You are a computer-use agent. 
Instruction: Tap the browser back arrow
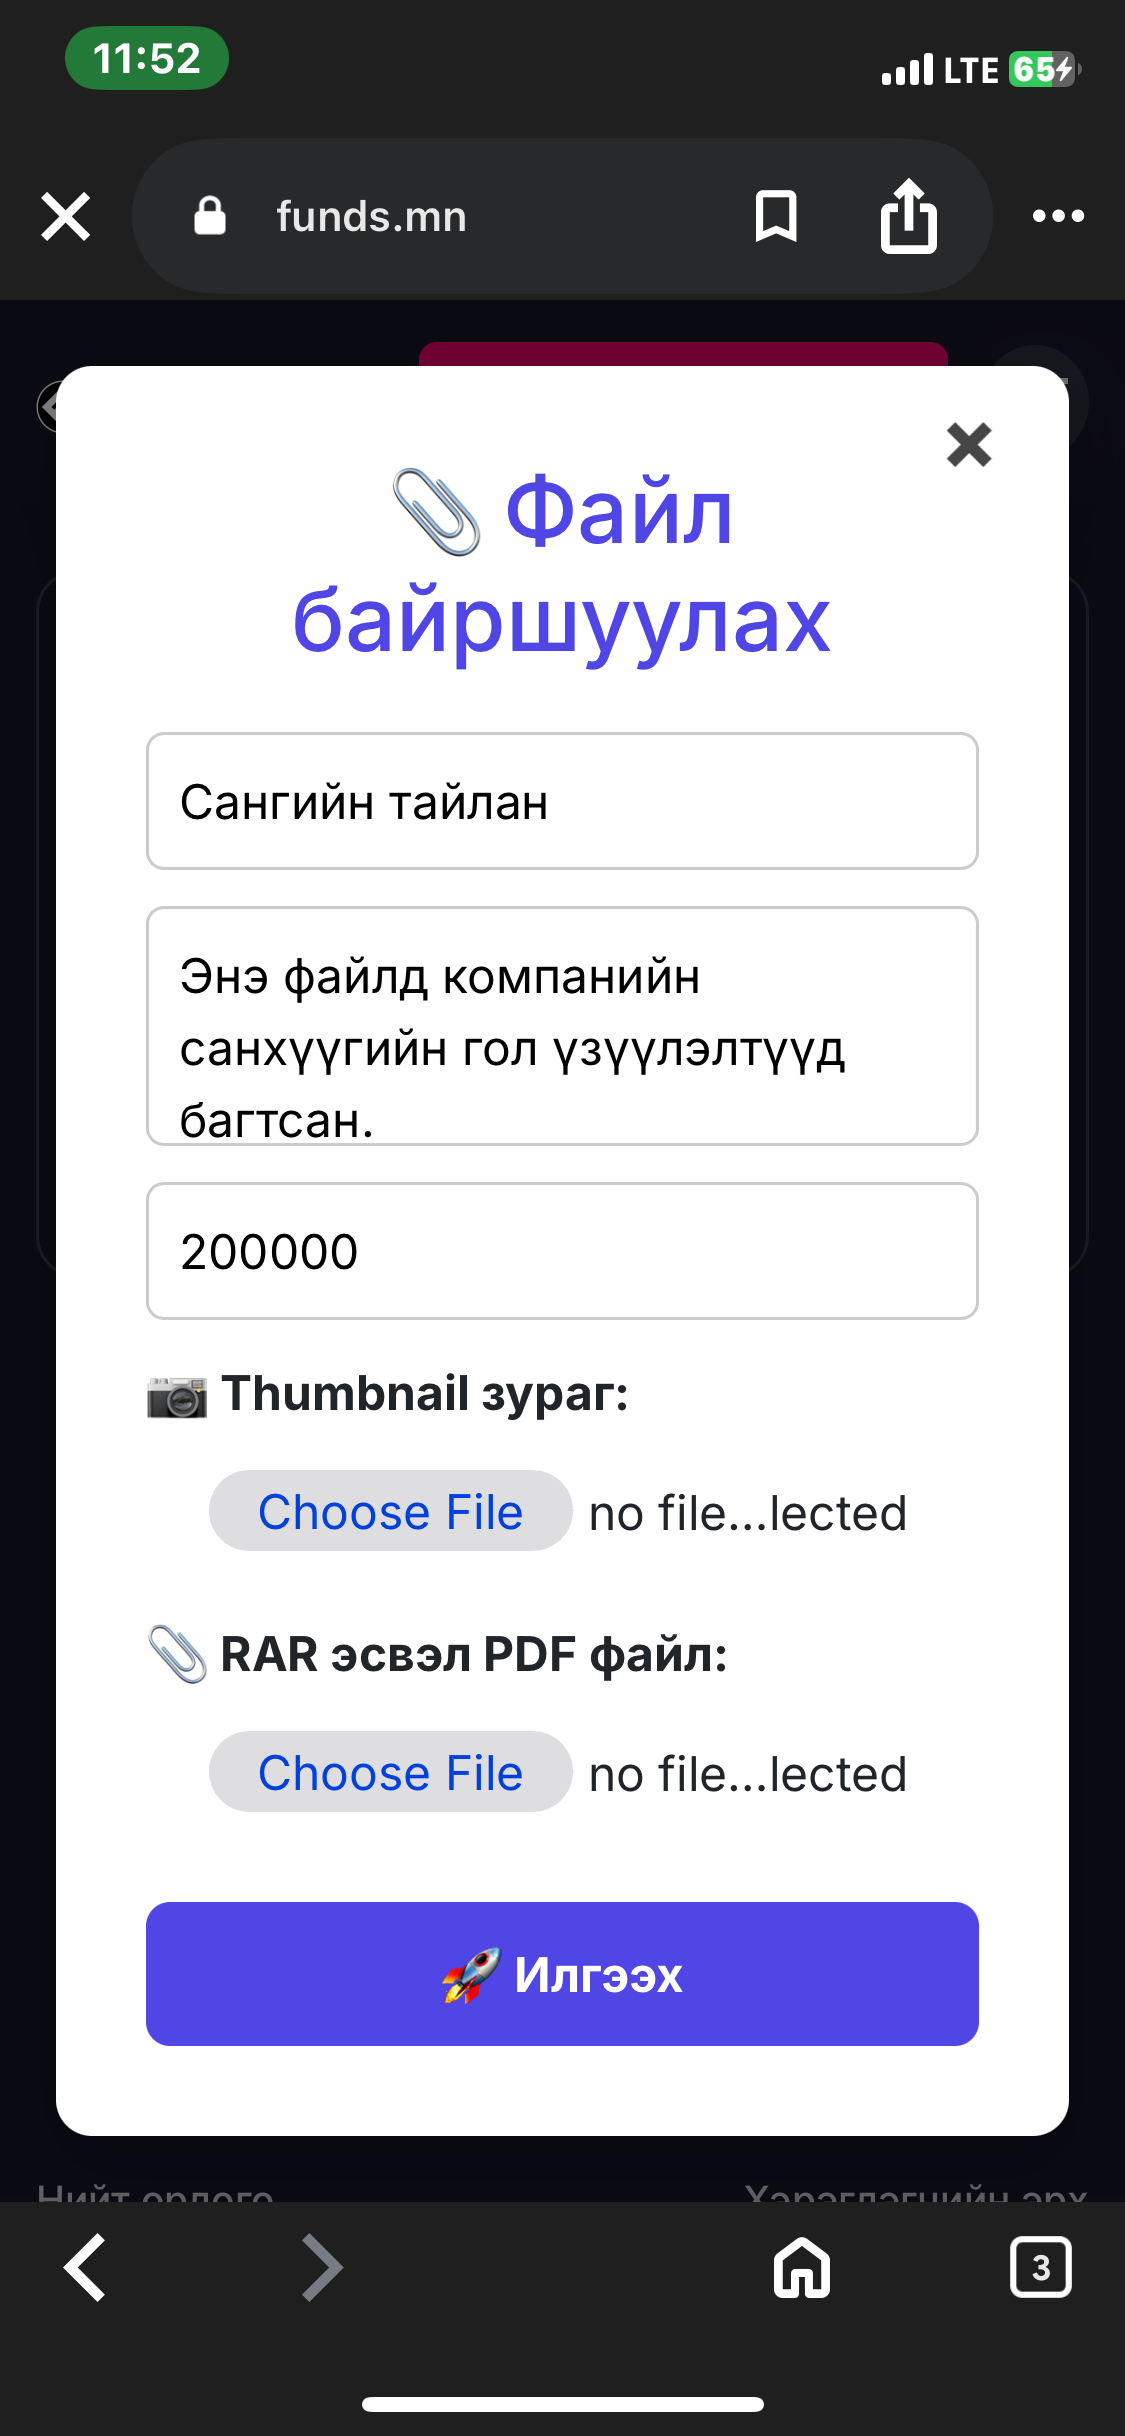(86, 2268)
